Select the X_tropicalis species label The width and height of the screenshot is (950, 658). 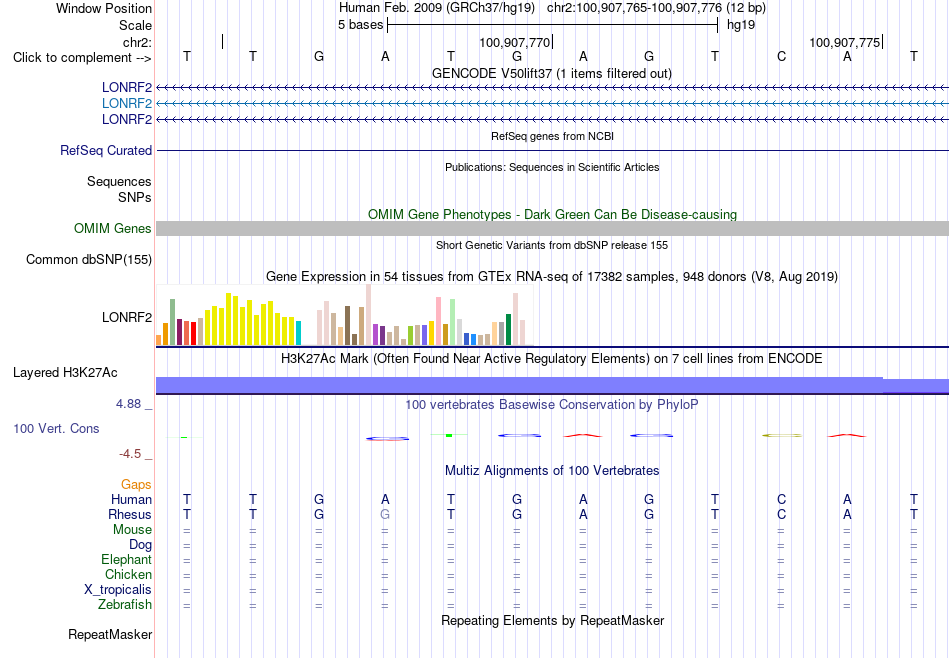(118, 590)
